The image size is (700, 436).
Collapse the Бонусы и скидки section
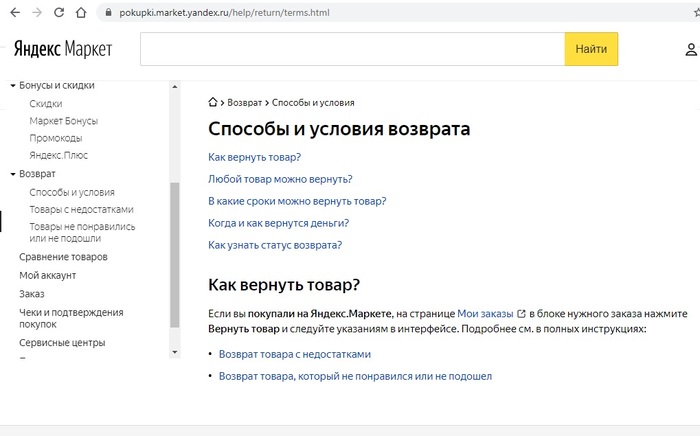pos(13,85)
